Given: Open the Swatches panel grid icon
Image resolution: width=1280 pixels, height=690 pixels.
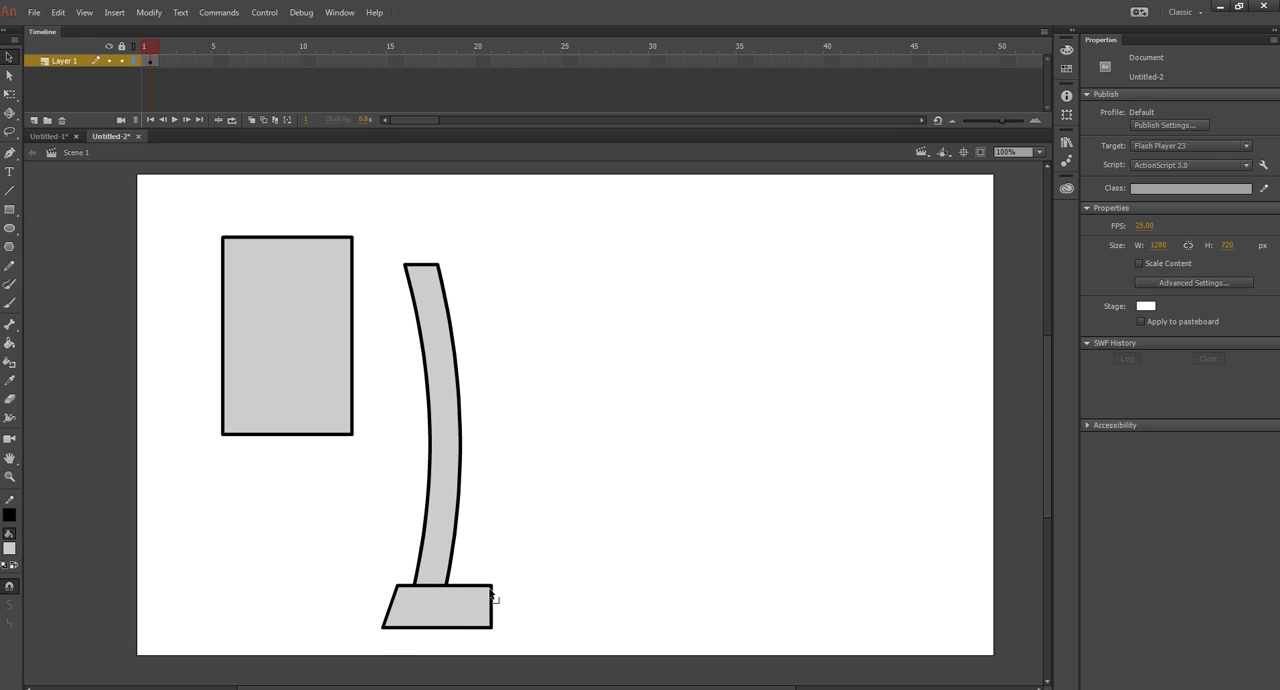Looking at the screenshot, I should [x=1067, y=69].
